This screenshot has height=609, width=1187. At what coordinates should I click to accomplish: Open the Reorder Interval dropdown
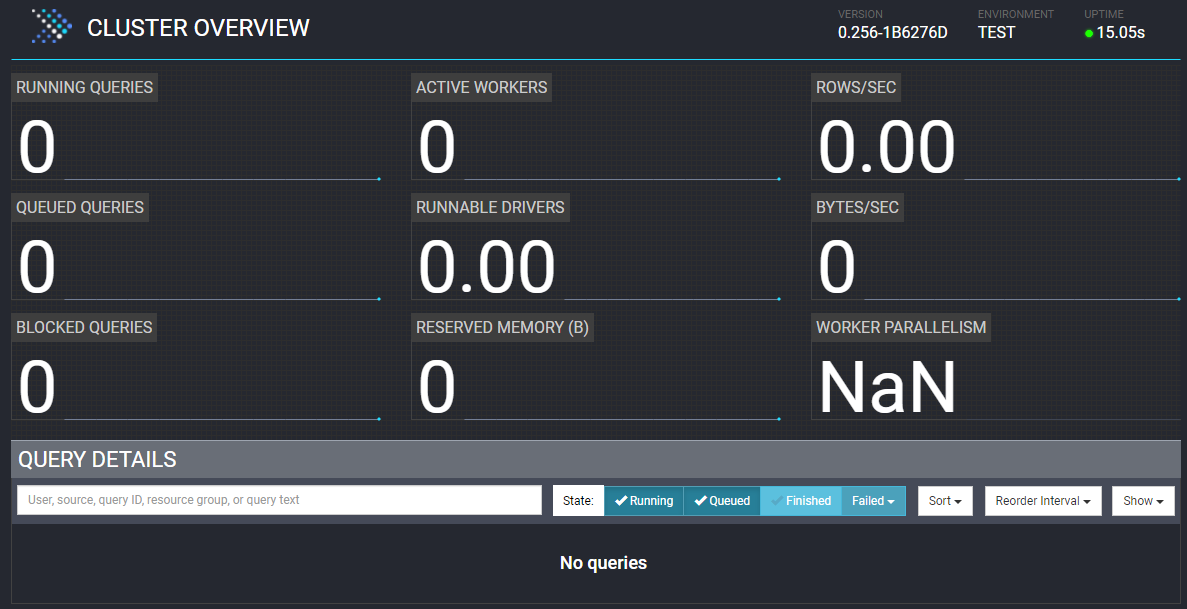tap(1042, 501)
